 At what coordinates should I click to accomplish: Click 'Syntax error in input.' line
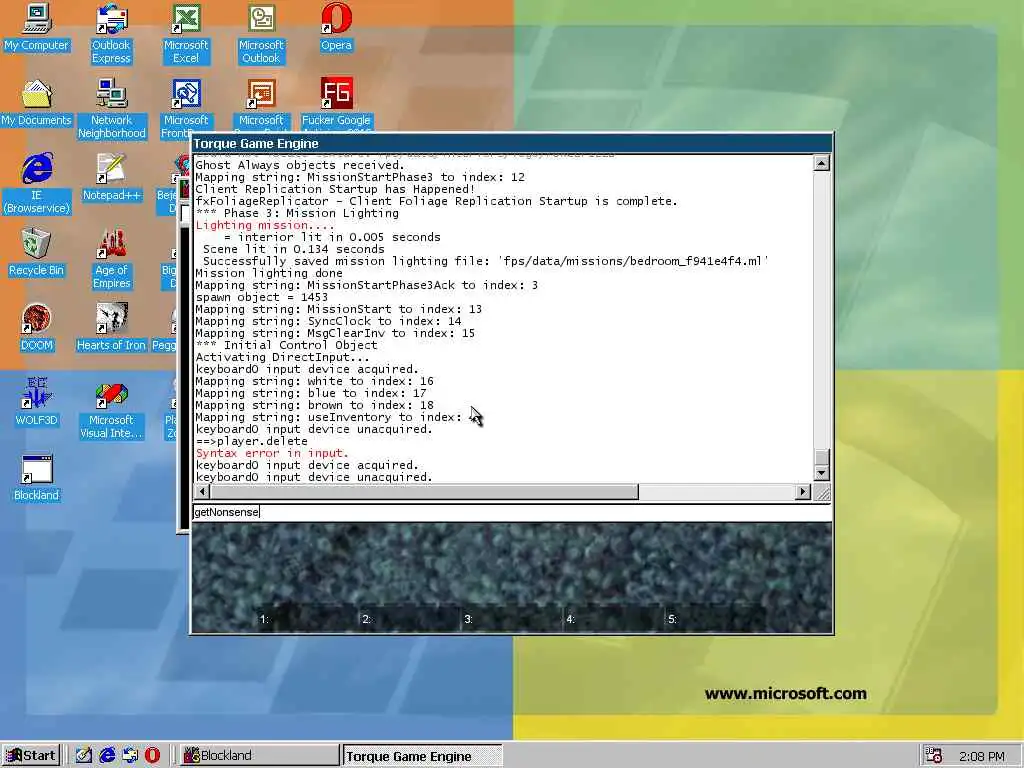click(272, 453)
